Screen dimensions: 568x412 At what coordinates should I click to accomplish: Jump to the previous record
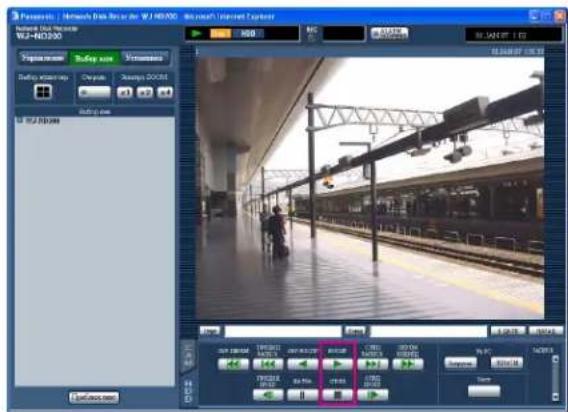[268, 364]
